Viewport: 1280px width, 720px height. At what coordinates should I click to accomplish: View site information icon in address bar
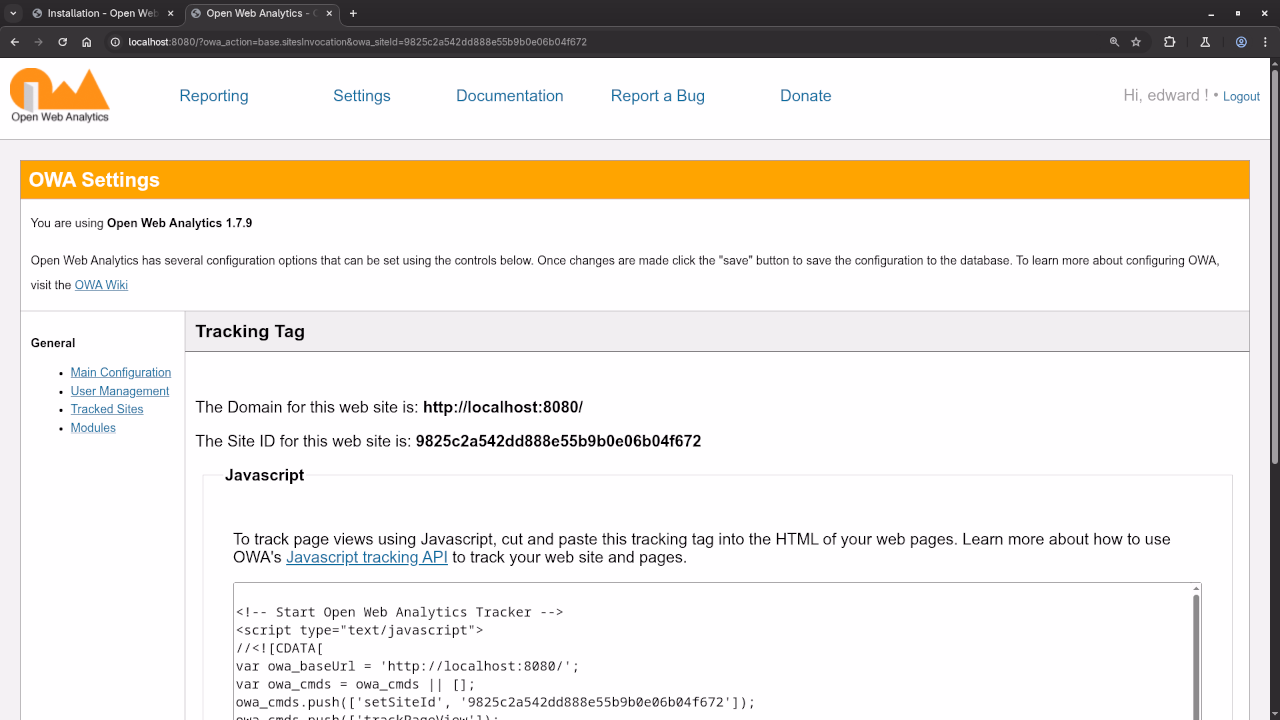[x=115, y=42]
